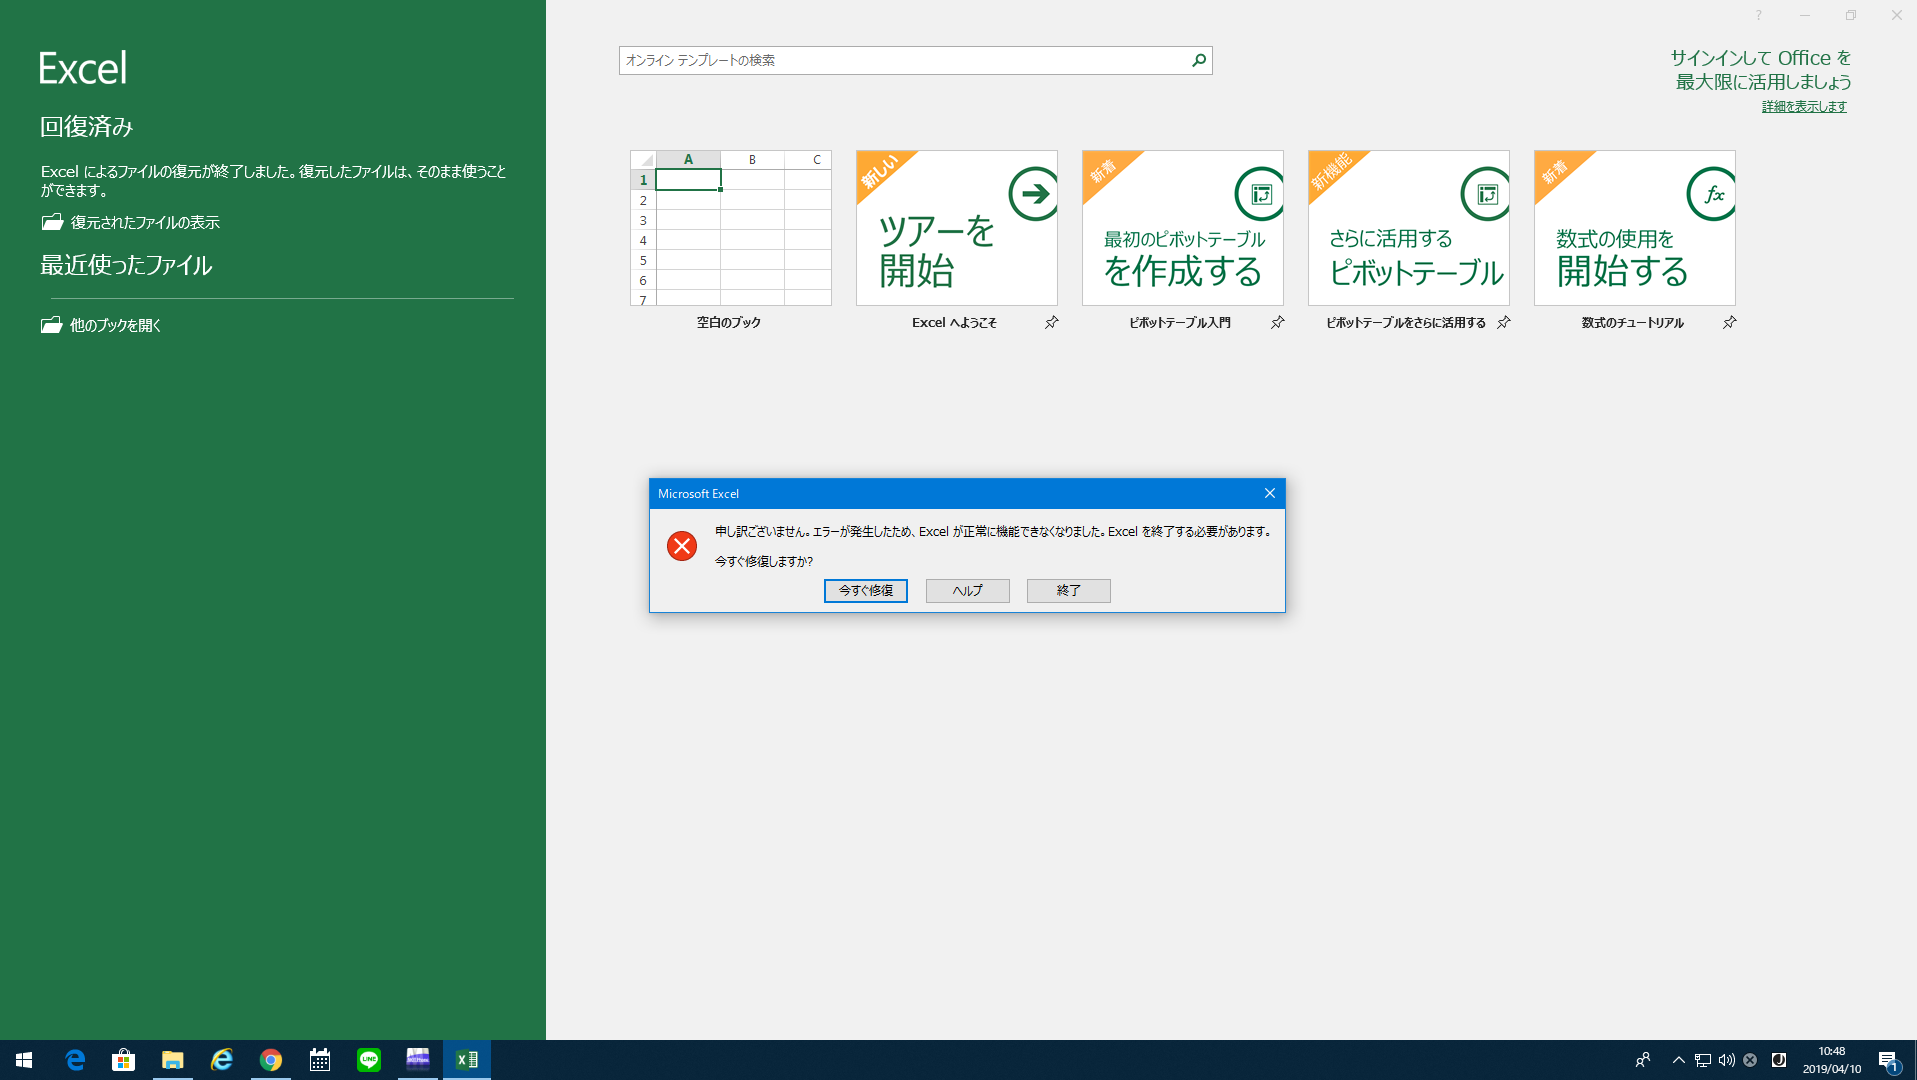Image resolution: width=1917 pixels, height=1080 pixels.
Task: Click the 今すぐ修復 button in the dialog
Action: click(865, 591)
